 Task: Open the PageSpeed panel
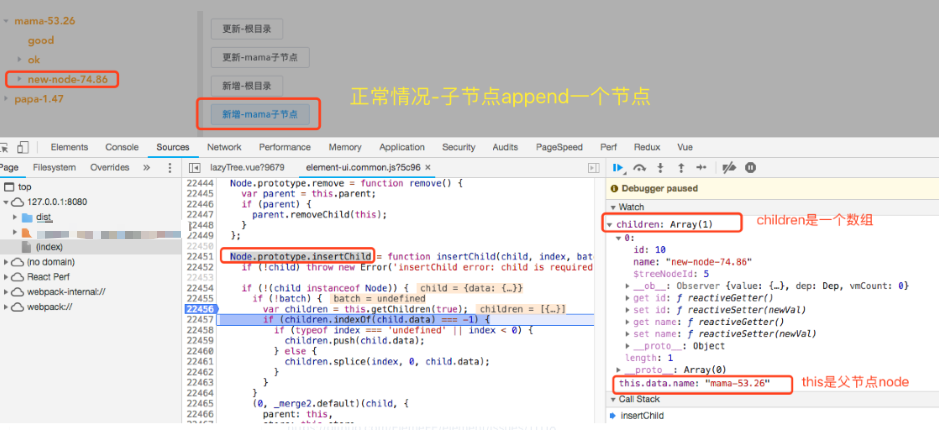click(x=559, y=147)
